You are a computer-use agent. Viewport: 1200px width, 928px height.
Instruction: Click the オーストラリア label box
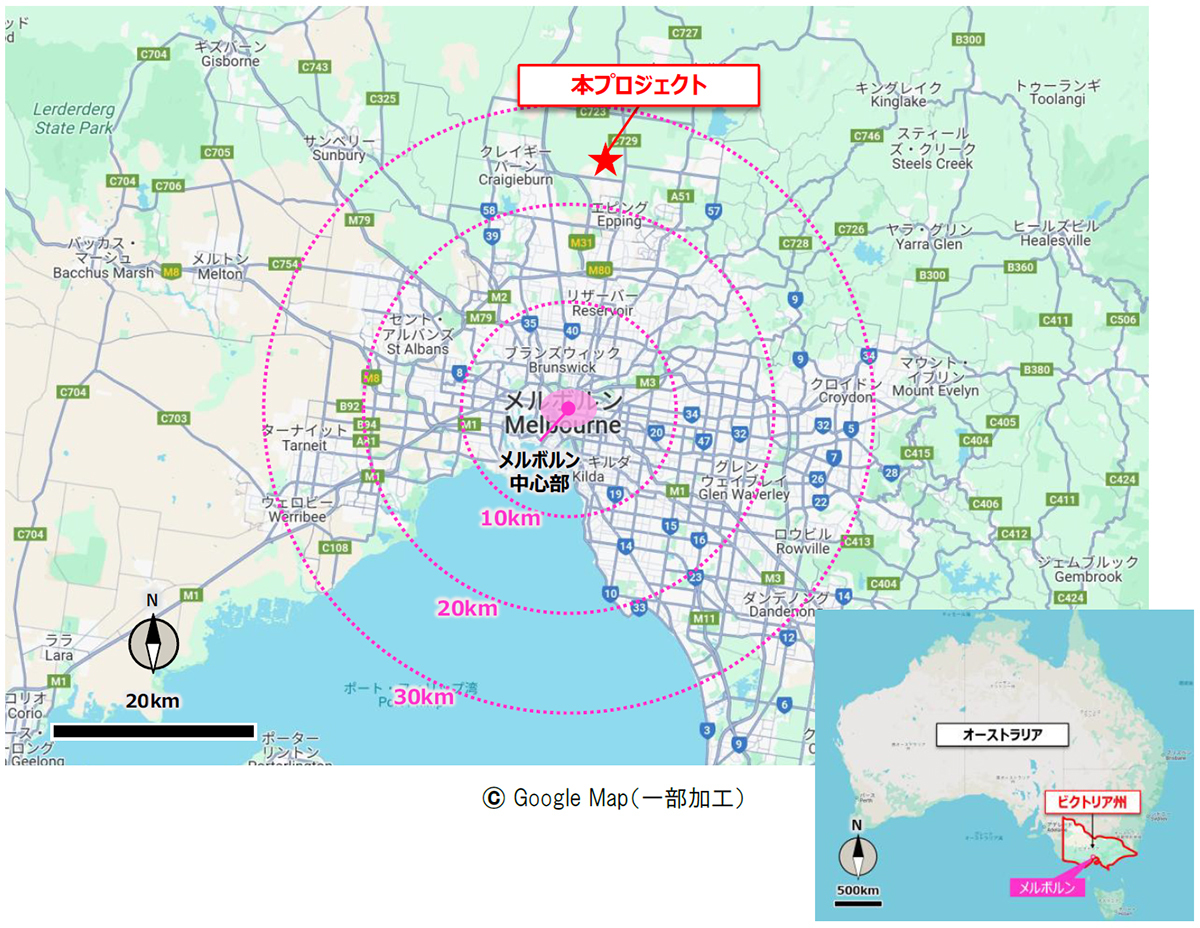tap(1002, 734)
